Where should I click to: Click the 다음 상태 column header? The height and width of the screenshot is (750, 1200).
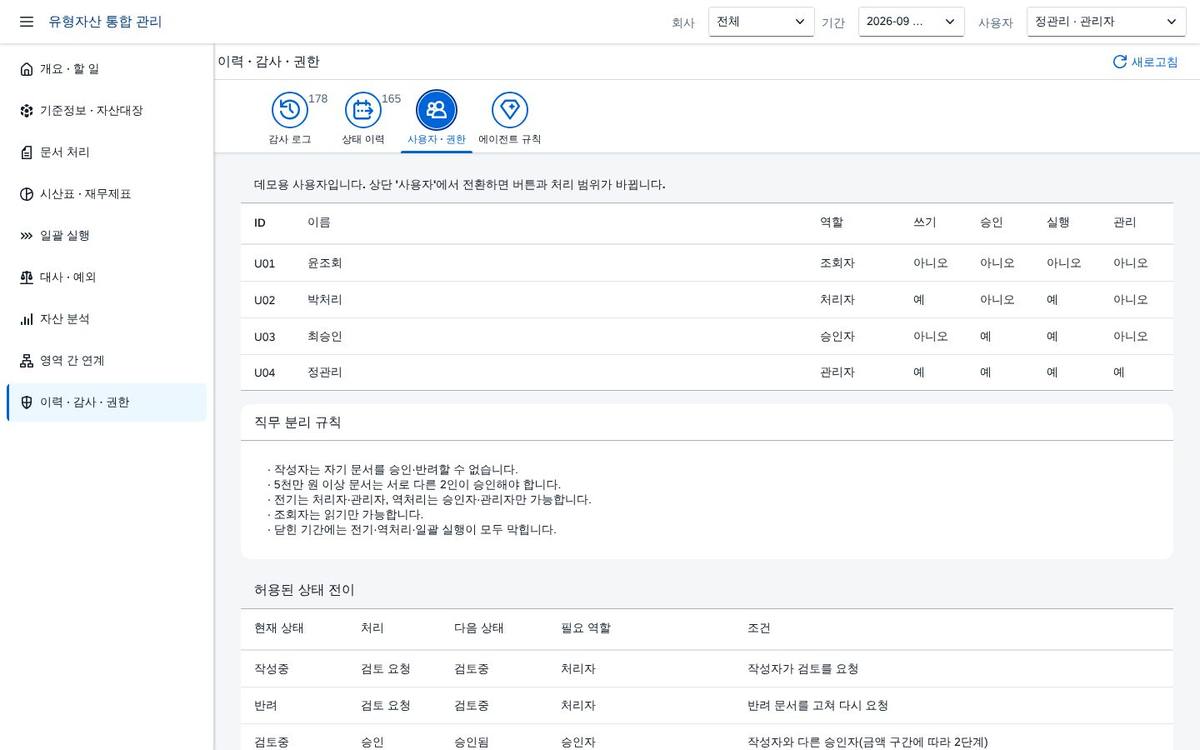pos(479,628)
